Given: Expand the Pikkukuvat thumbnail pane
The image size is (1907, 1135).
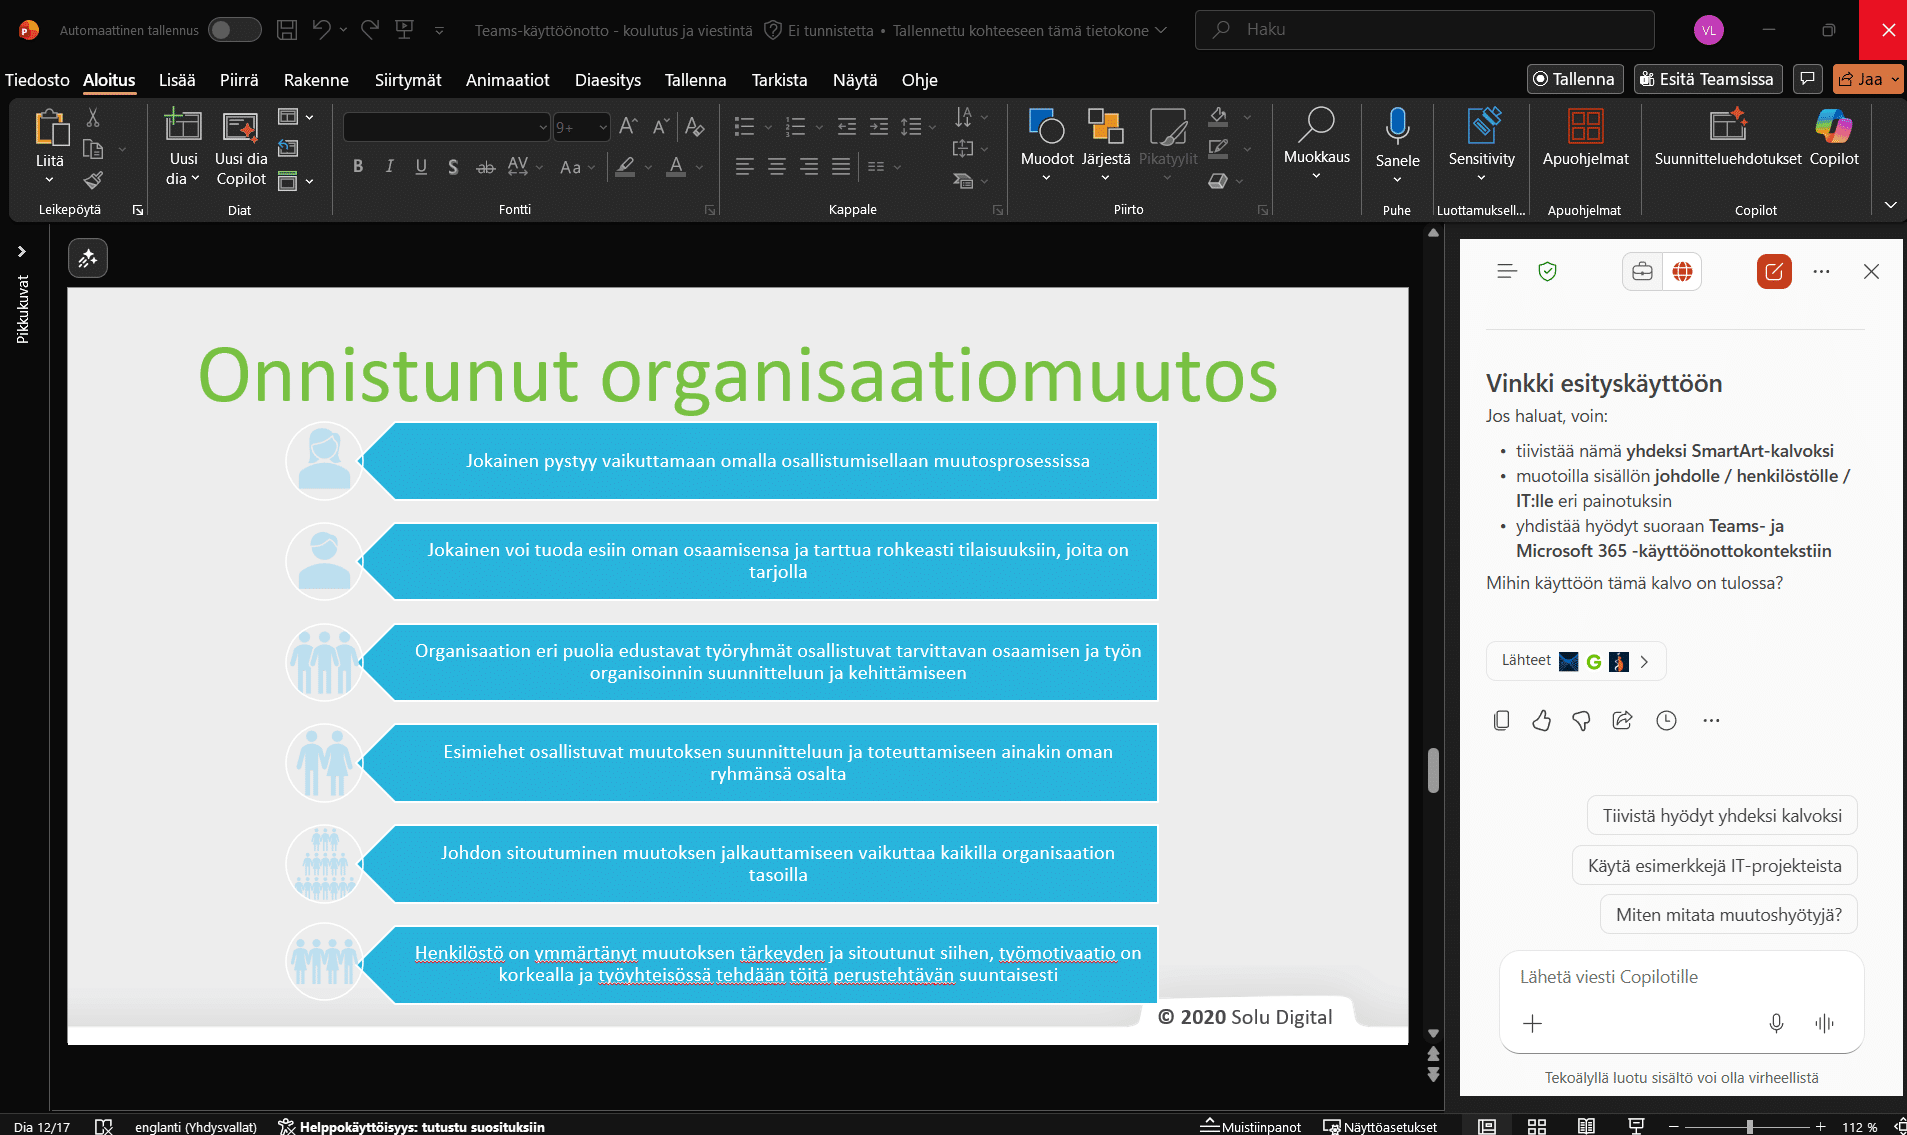Looking at the screenshot, I should coord(21,252).
